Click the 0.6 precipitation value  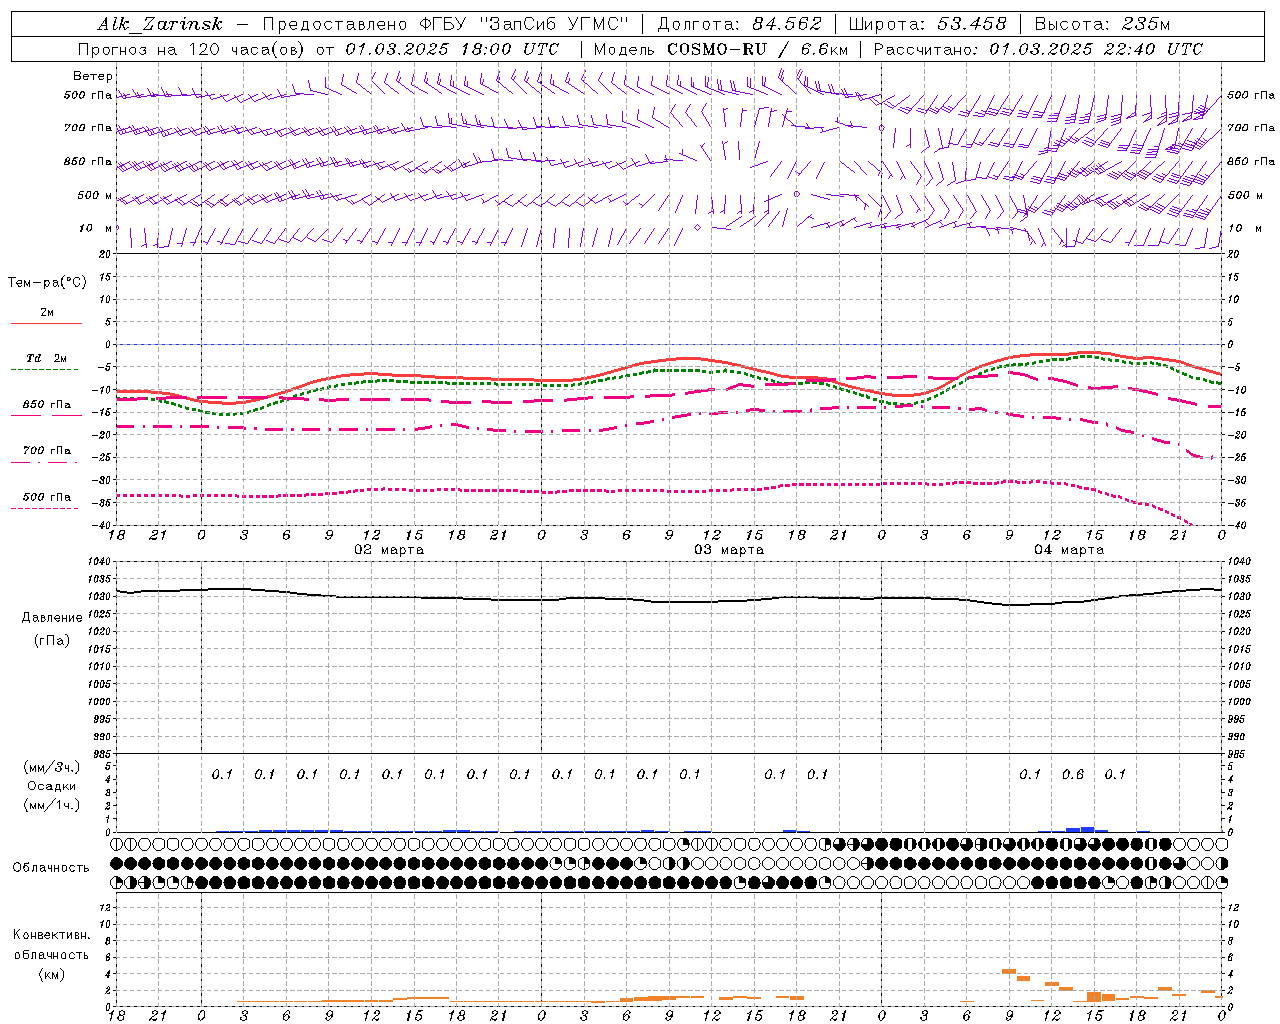tap(1073, 774)
